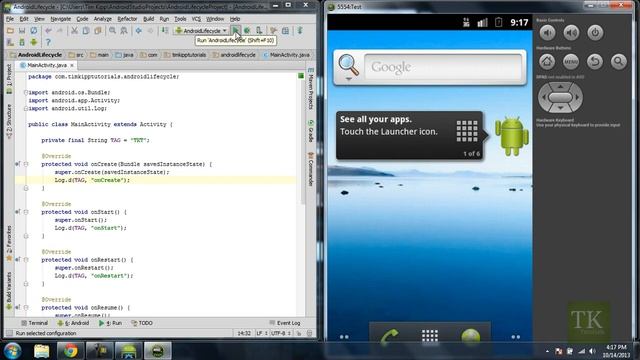Click the emulator hardware Home button
This screenshot has width=640, height=360.
(547, 62)
